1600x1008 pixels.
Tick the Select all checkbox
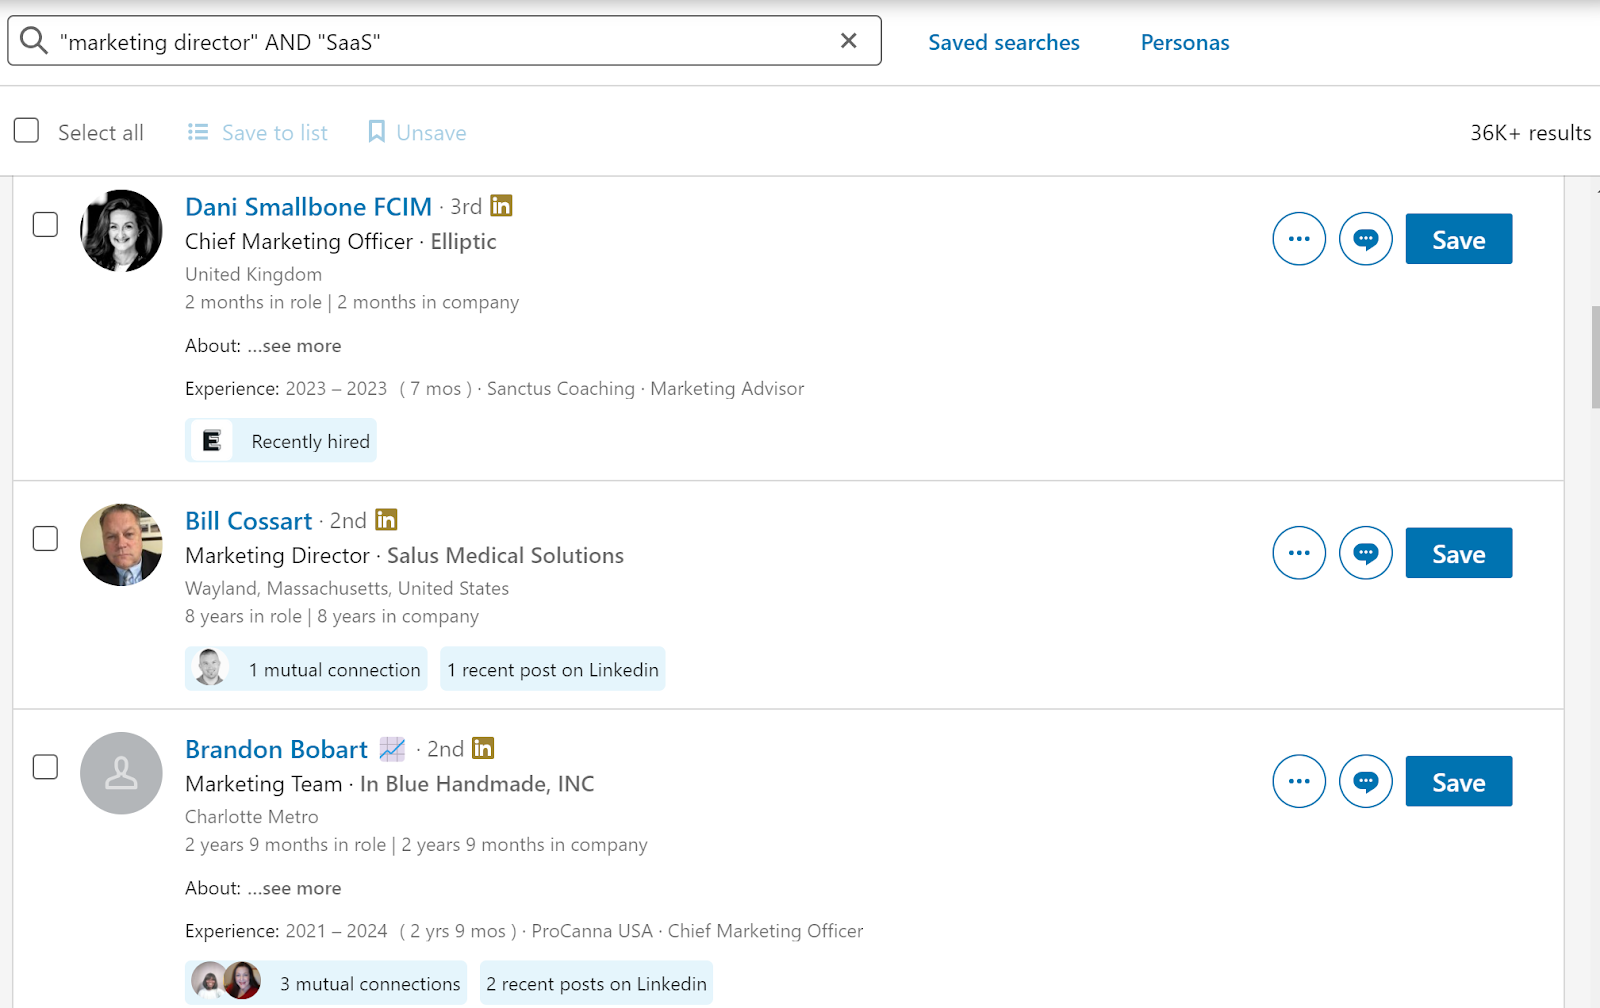pos(26,131)
